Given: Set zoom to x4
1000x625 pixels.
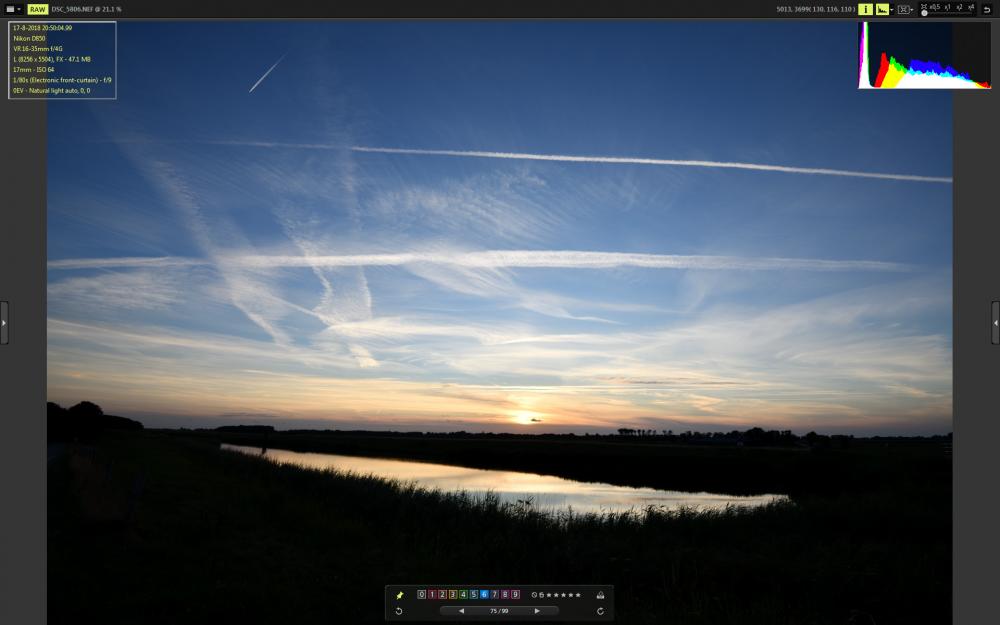Looking at the screenshot, I should [971, 7].
